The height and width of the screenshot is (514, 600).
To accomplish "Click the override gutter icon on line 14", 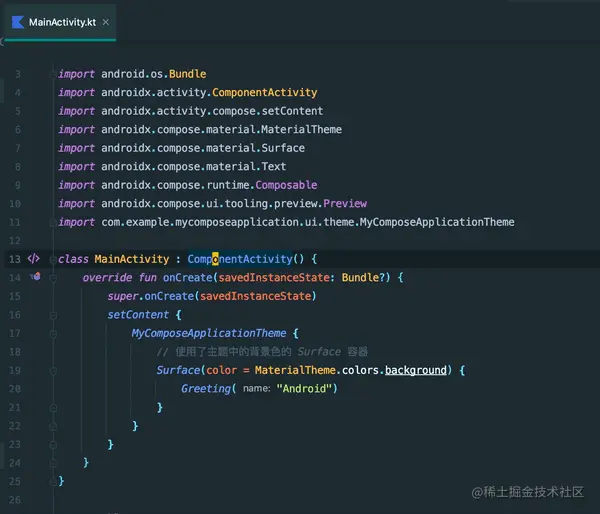I will 35,276.
